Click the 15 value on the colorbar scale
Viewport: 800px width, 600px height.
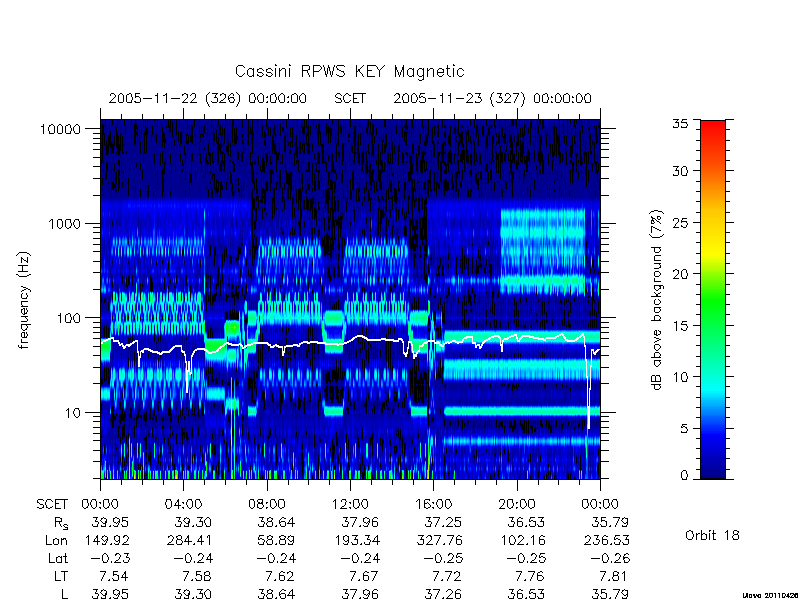[x=680, y=326]
